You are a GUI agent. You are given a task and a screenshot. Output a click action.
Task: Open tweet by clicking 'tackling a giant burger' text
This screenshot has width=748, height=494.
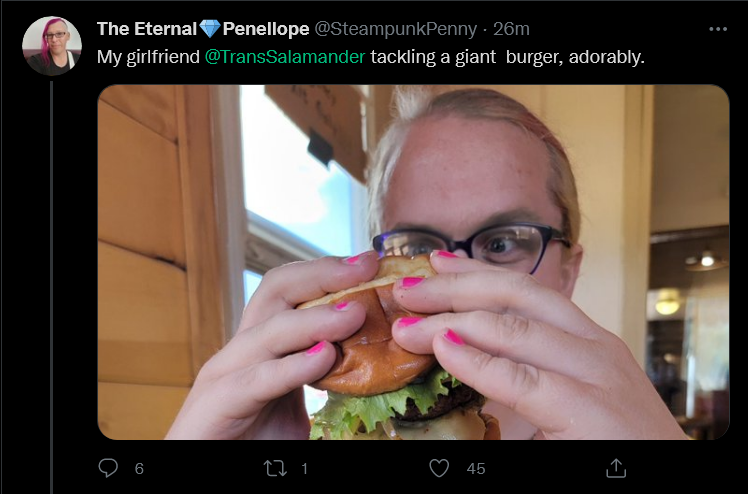pos(463,57)
